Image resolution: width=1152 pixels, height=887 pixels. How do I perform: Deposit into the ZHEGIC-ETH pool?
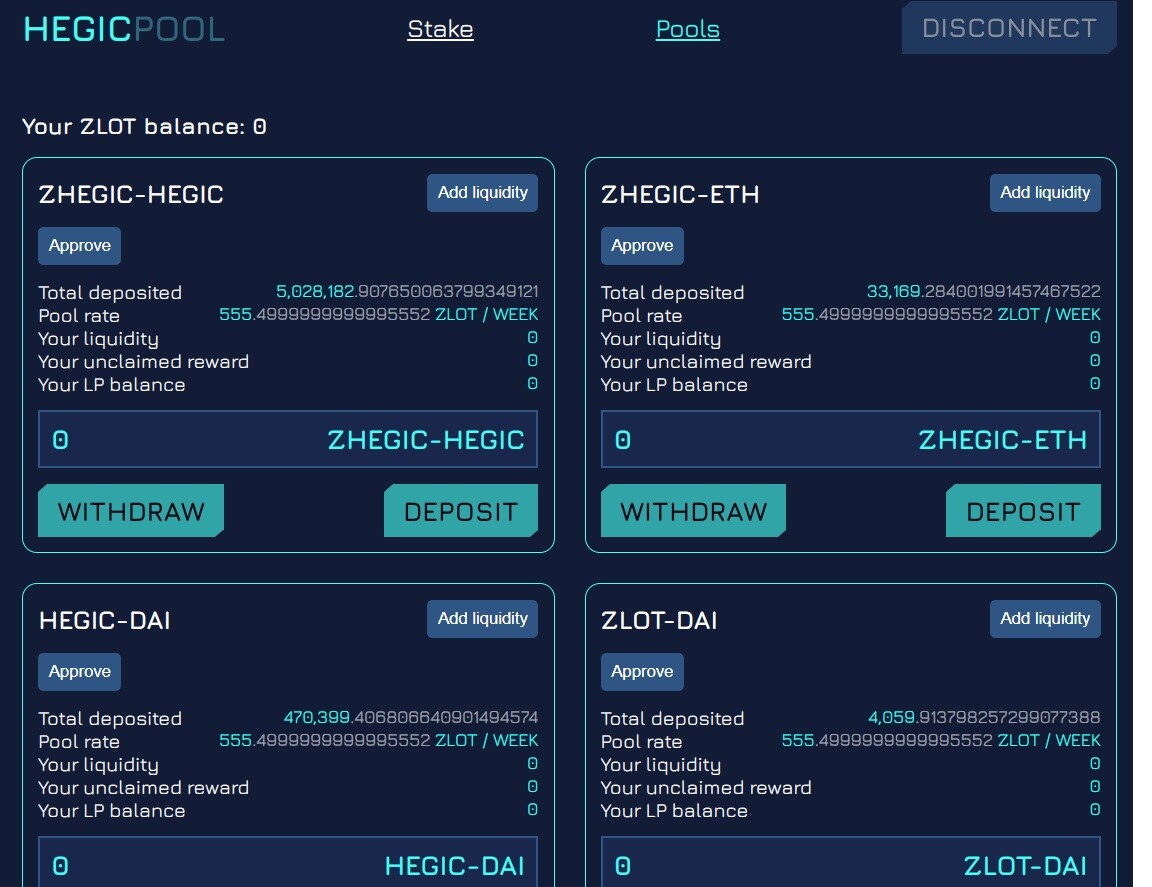coord(1023,511)
